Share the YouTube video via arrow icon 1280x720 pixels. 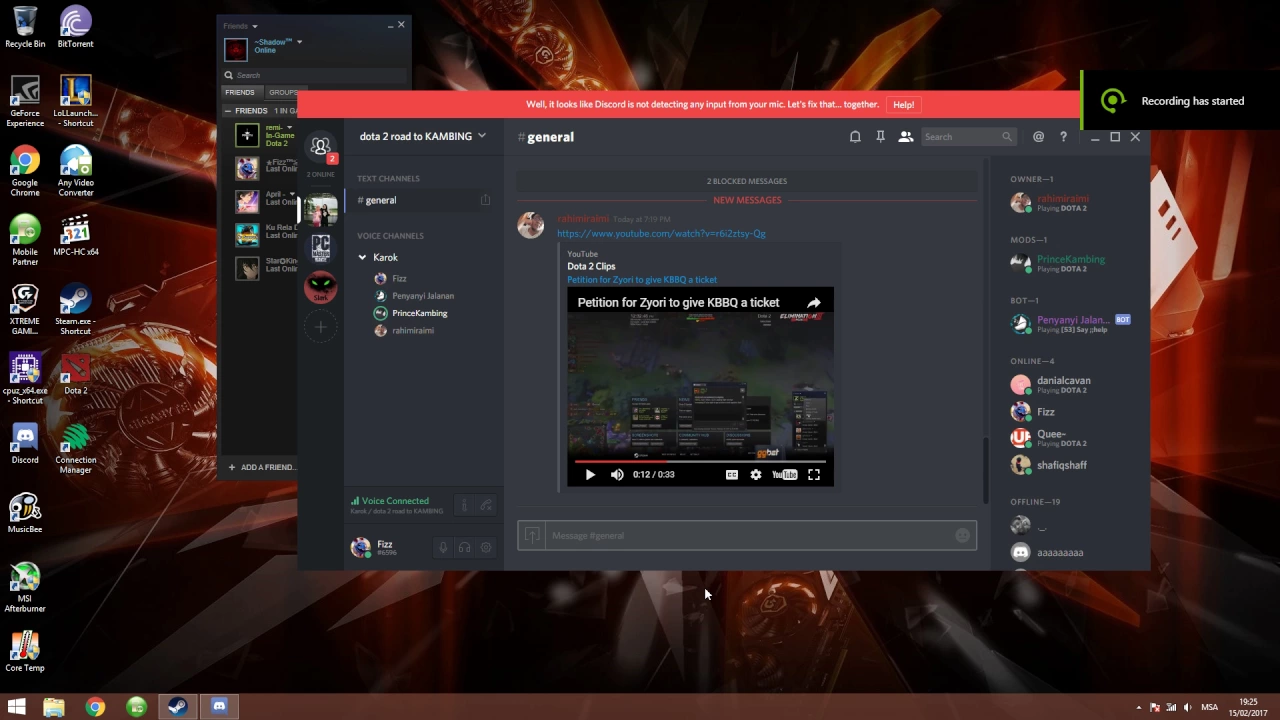(814, 302)
